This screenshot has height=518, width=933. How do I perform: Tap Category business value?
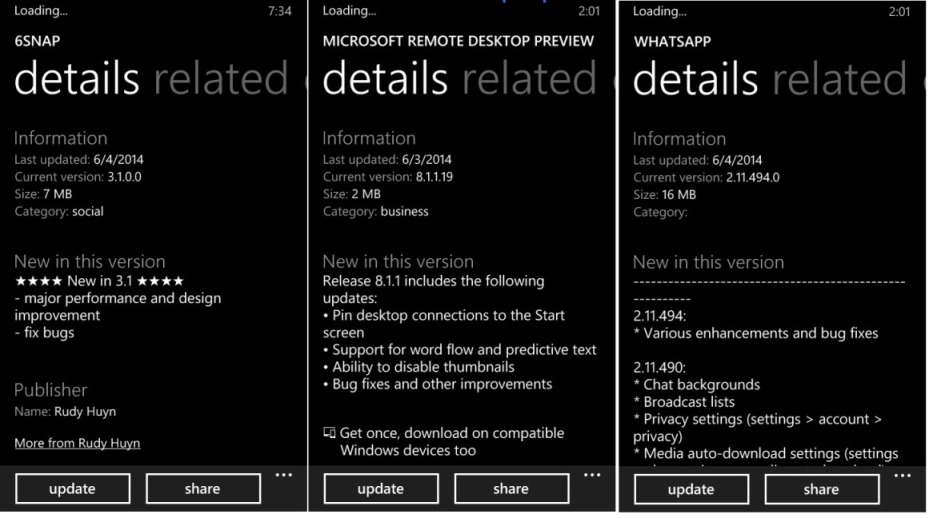405,211
